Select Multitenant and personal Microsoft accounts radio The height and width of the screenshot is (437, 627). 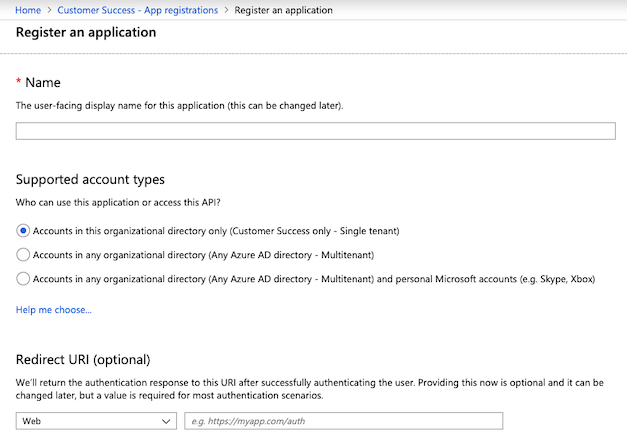(x=23, y=279)
